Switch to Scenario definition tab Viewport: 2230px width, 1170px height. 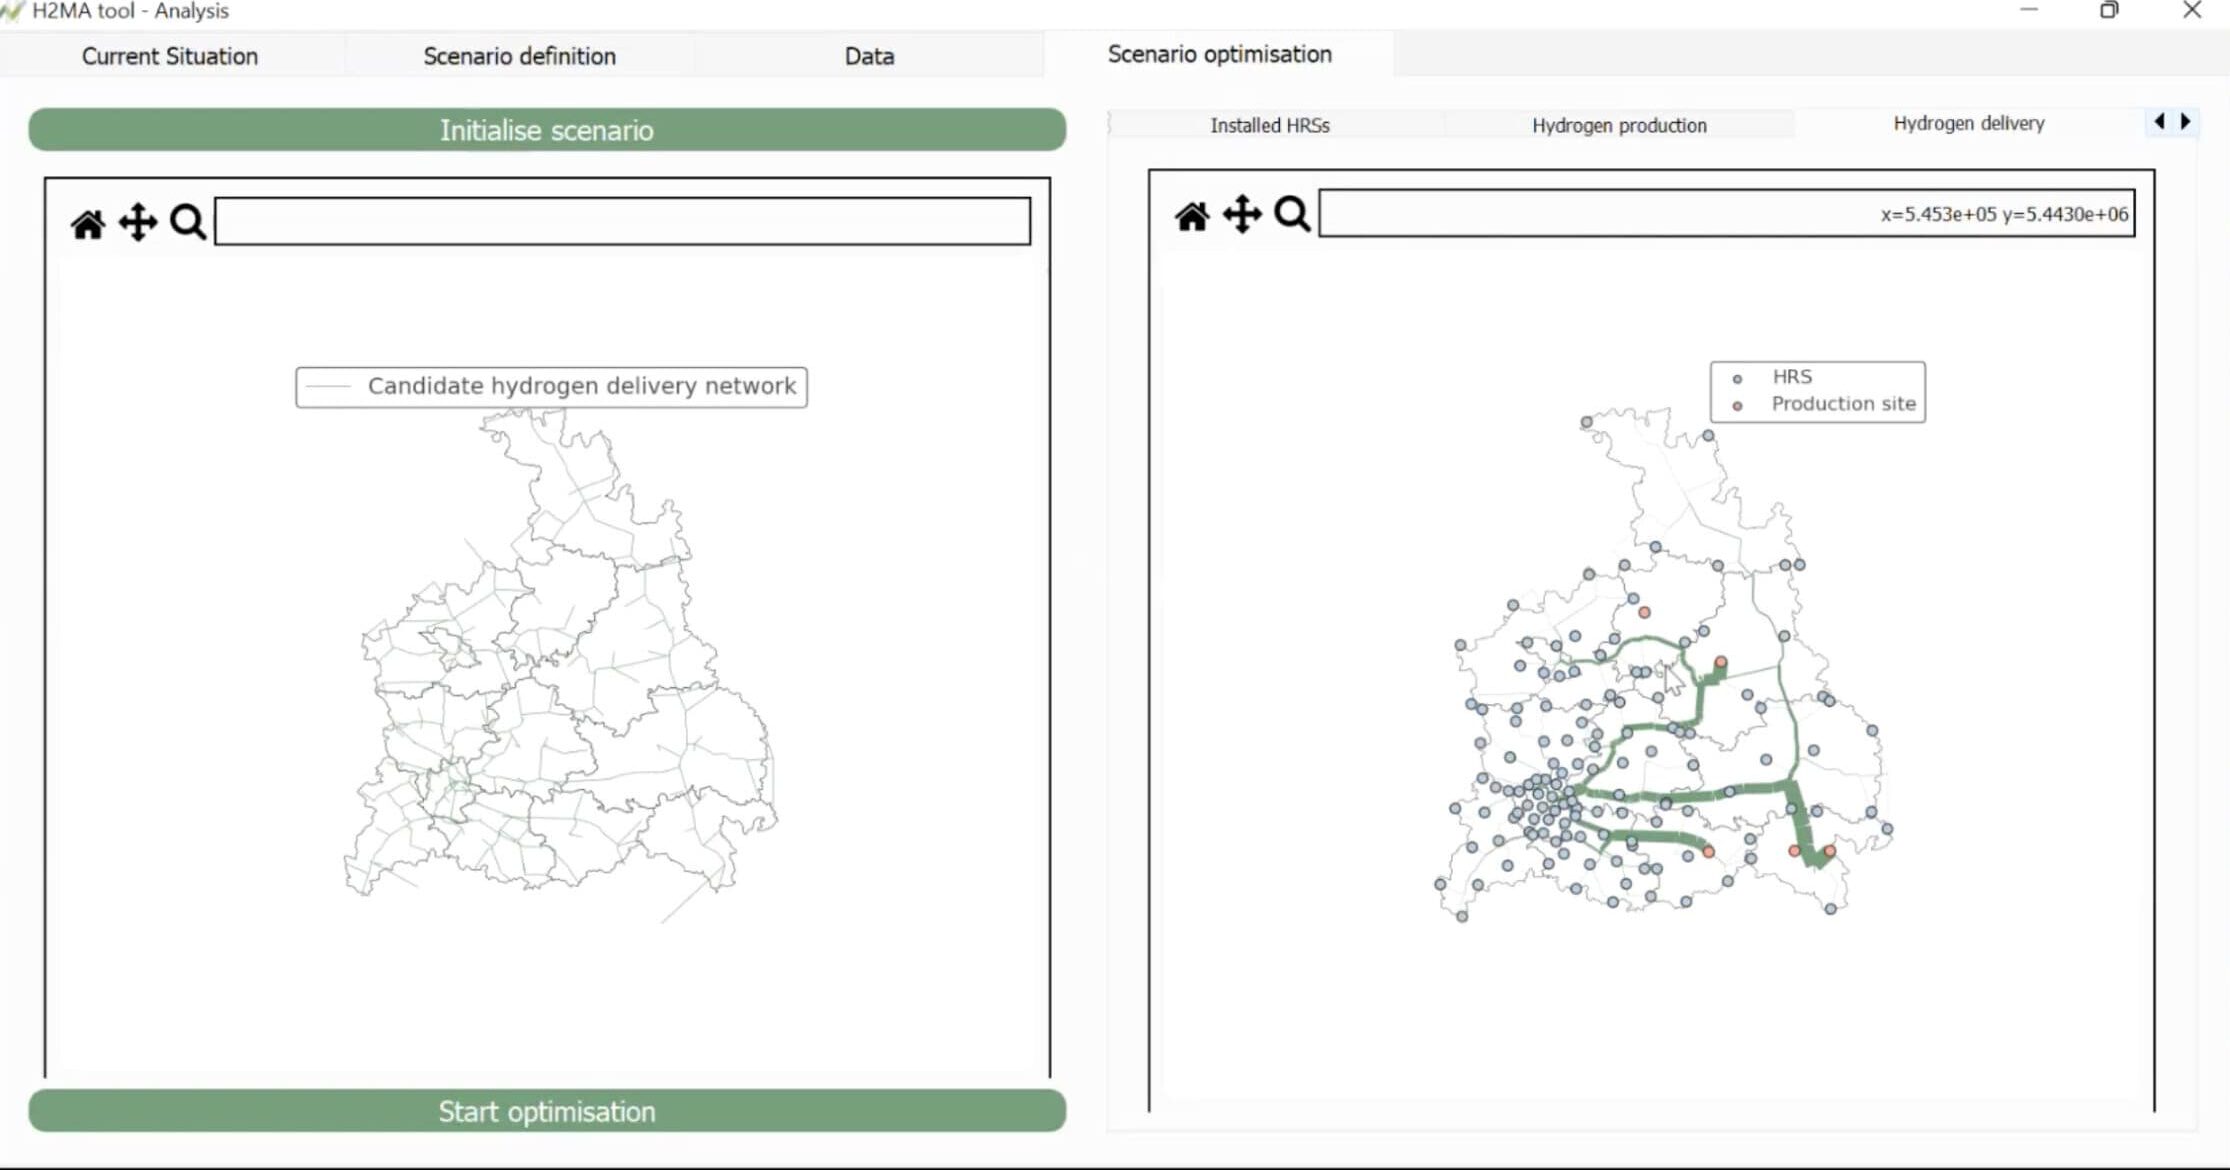pos(519,56)
